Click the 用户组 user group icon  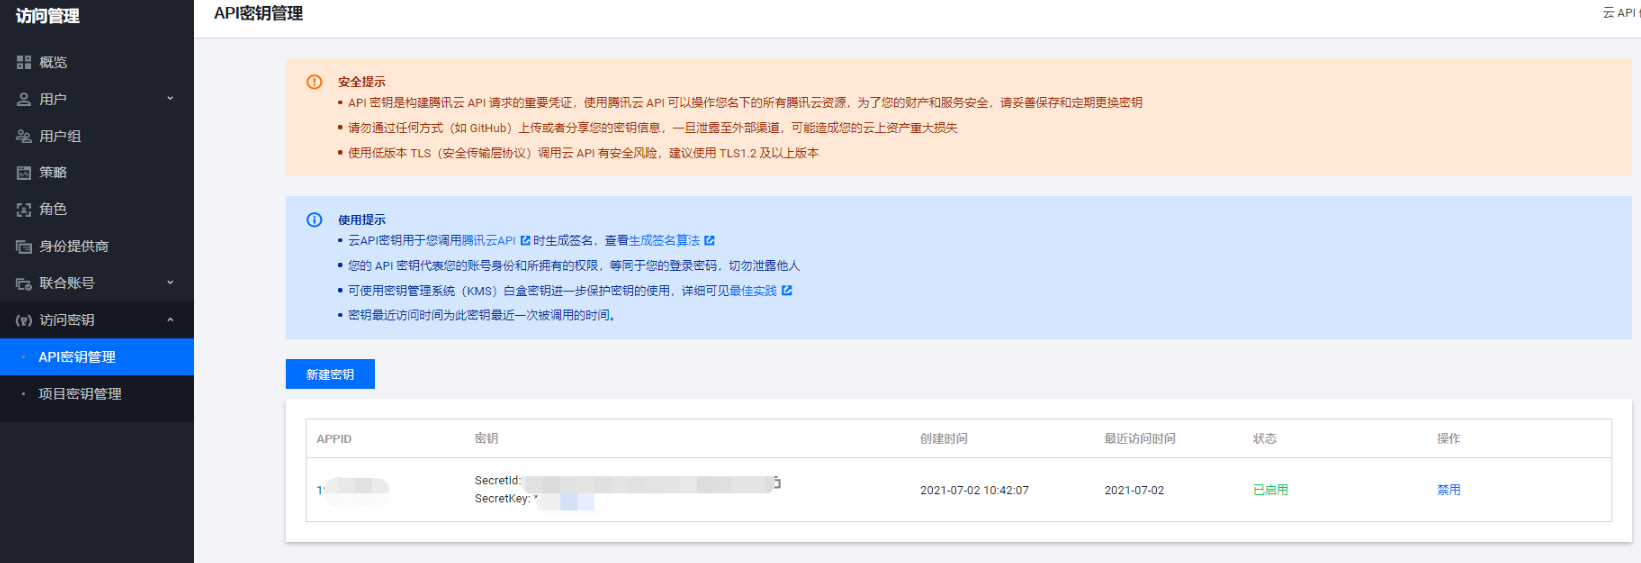coord(24,136)
